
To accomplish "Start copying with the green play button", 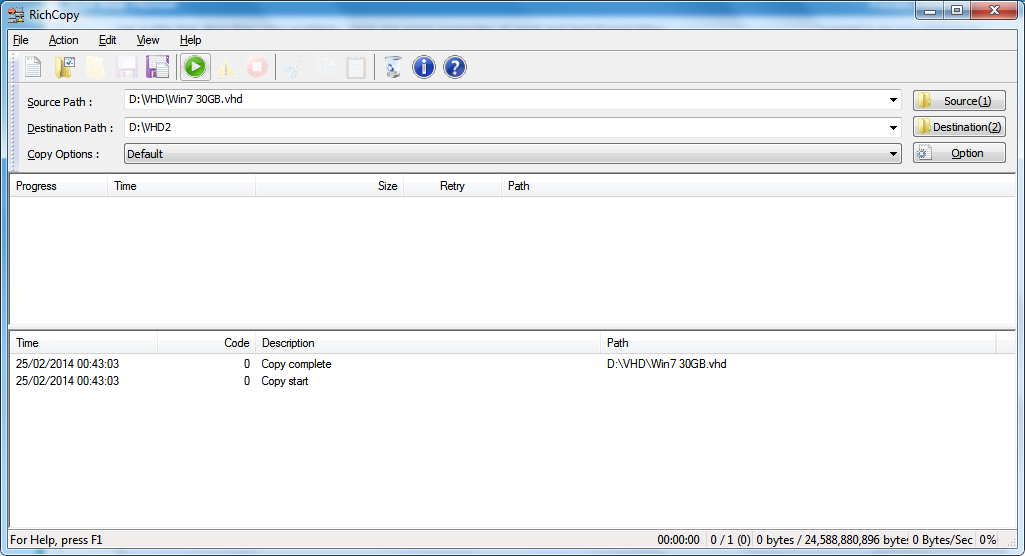I will [x=195, y=67].
